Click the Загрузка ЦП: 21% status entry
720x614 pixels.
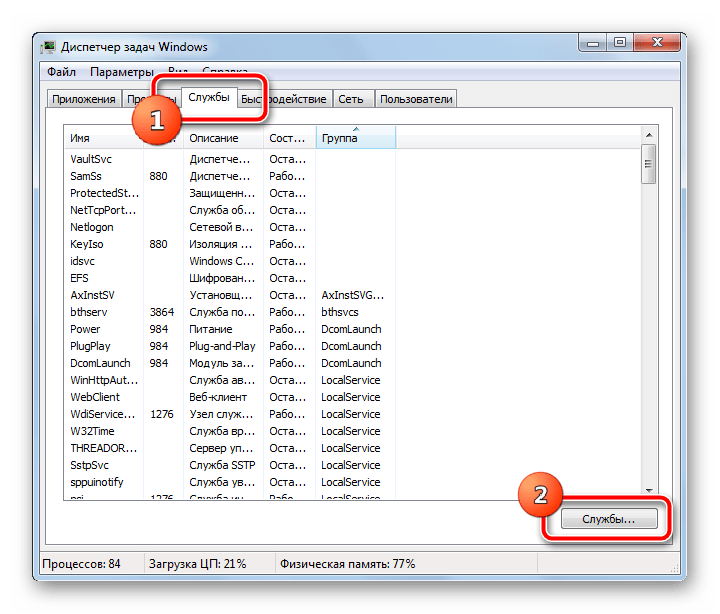click(x=197, y=564)
